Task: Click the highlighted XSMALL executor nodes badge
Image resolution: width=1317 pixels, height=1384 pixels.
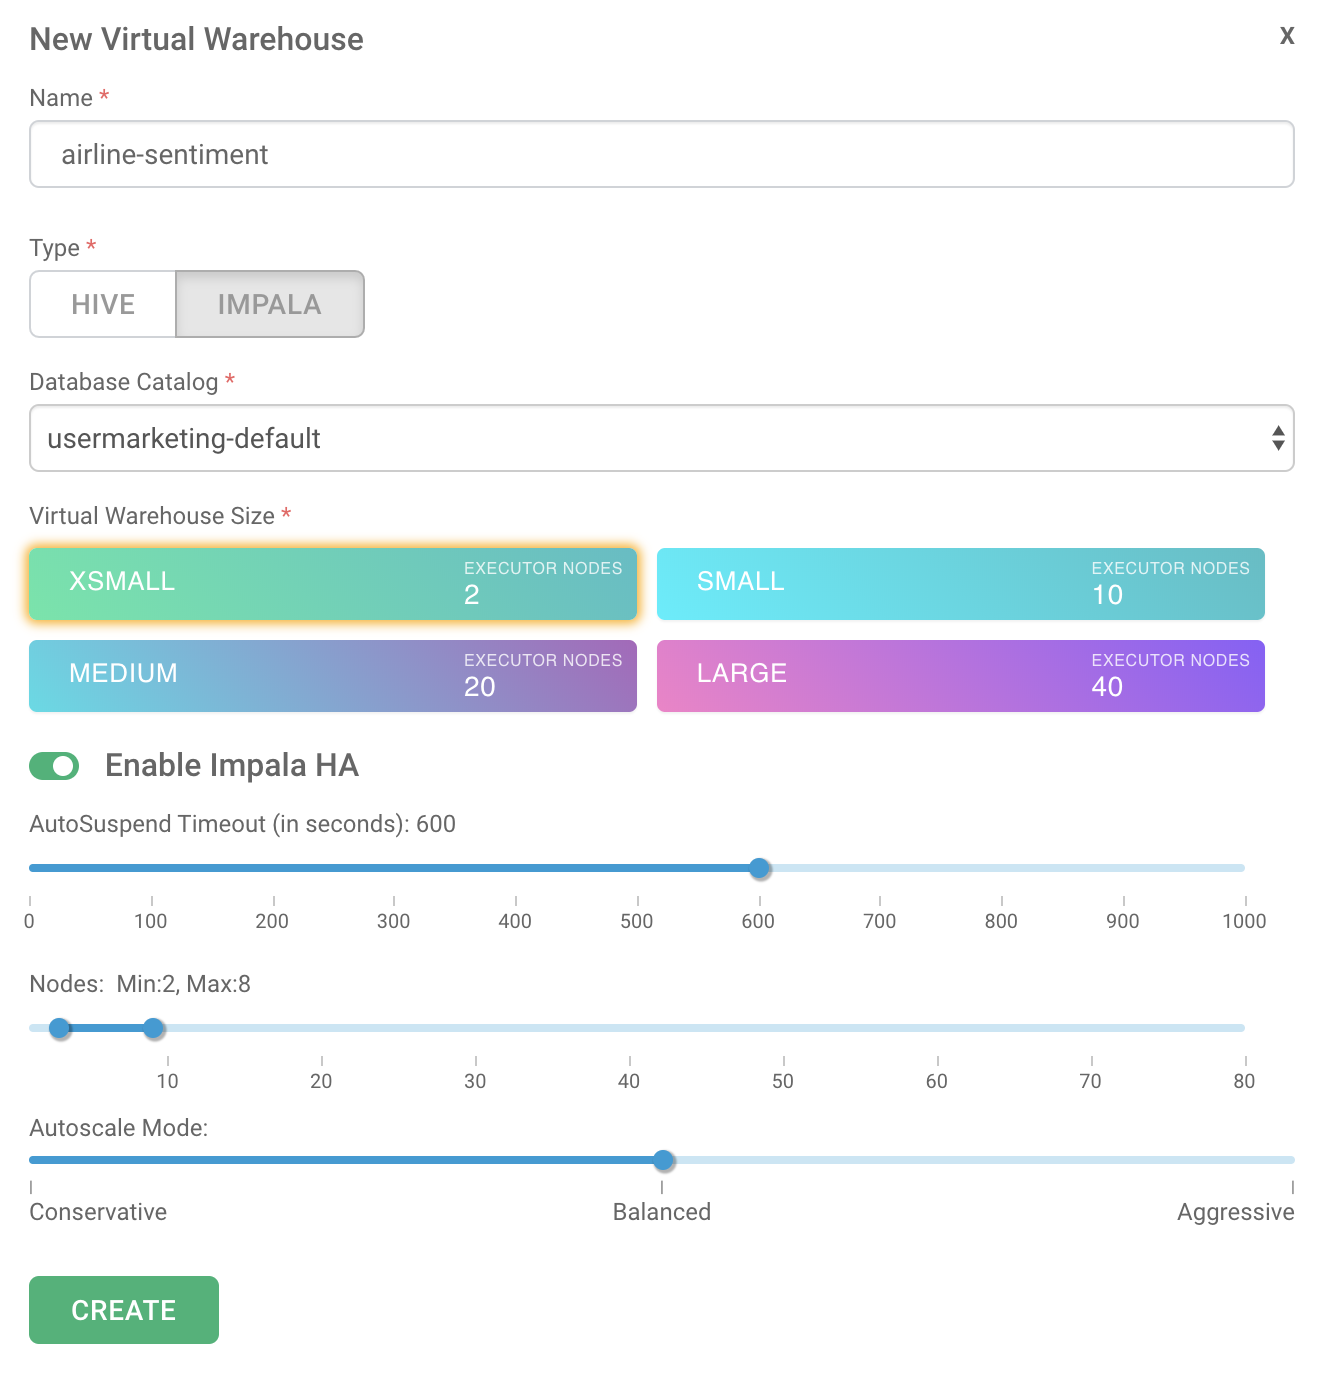Action: click(543, 583)
